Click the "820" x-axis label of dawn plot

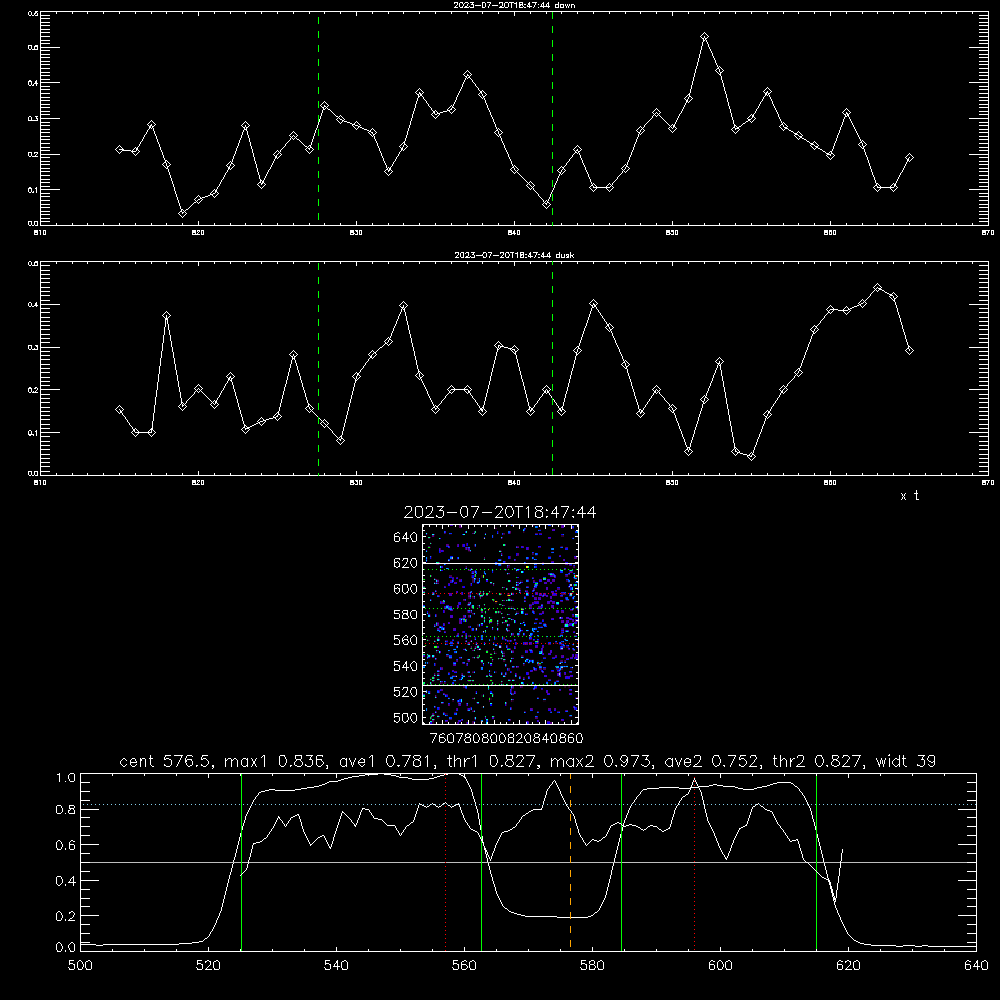tap(198, 233)
